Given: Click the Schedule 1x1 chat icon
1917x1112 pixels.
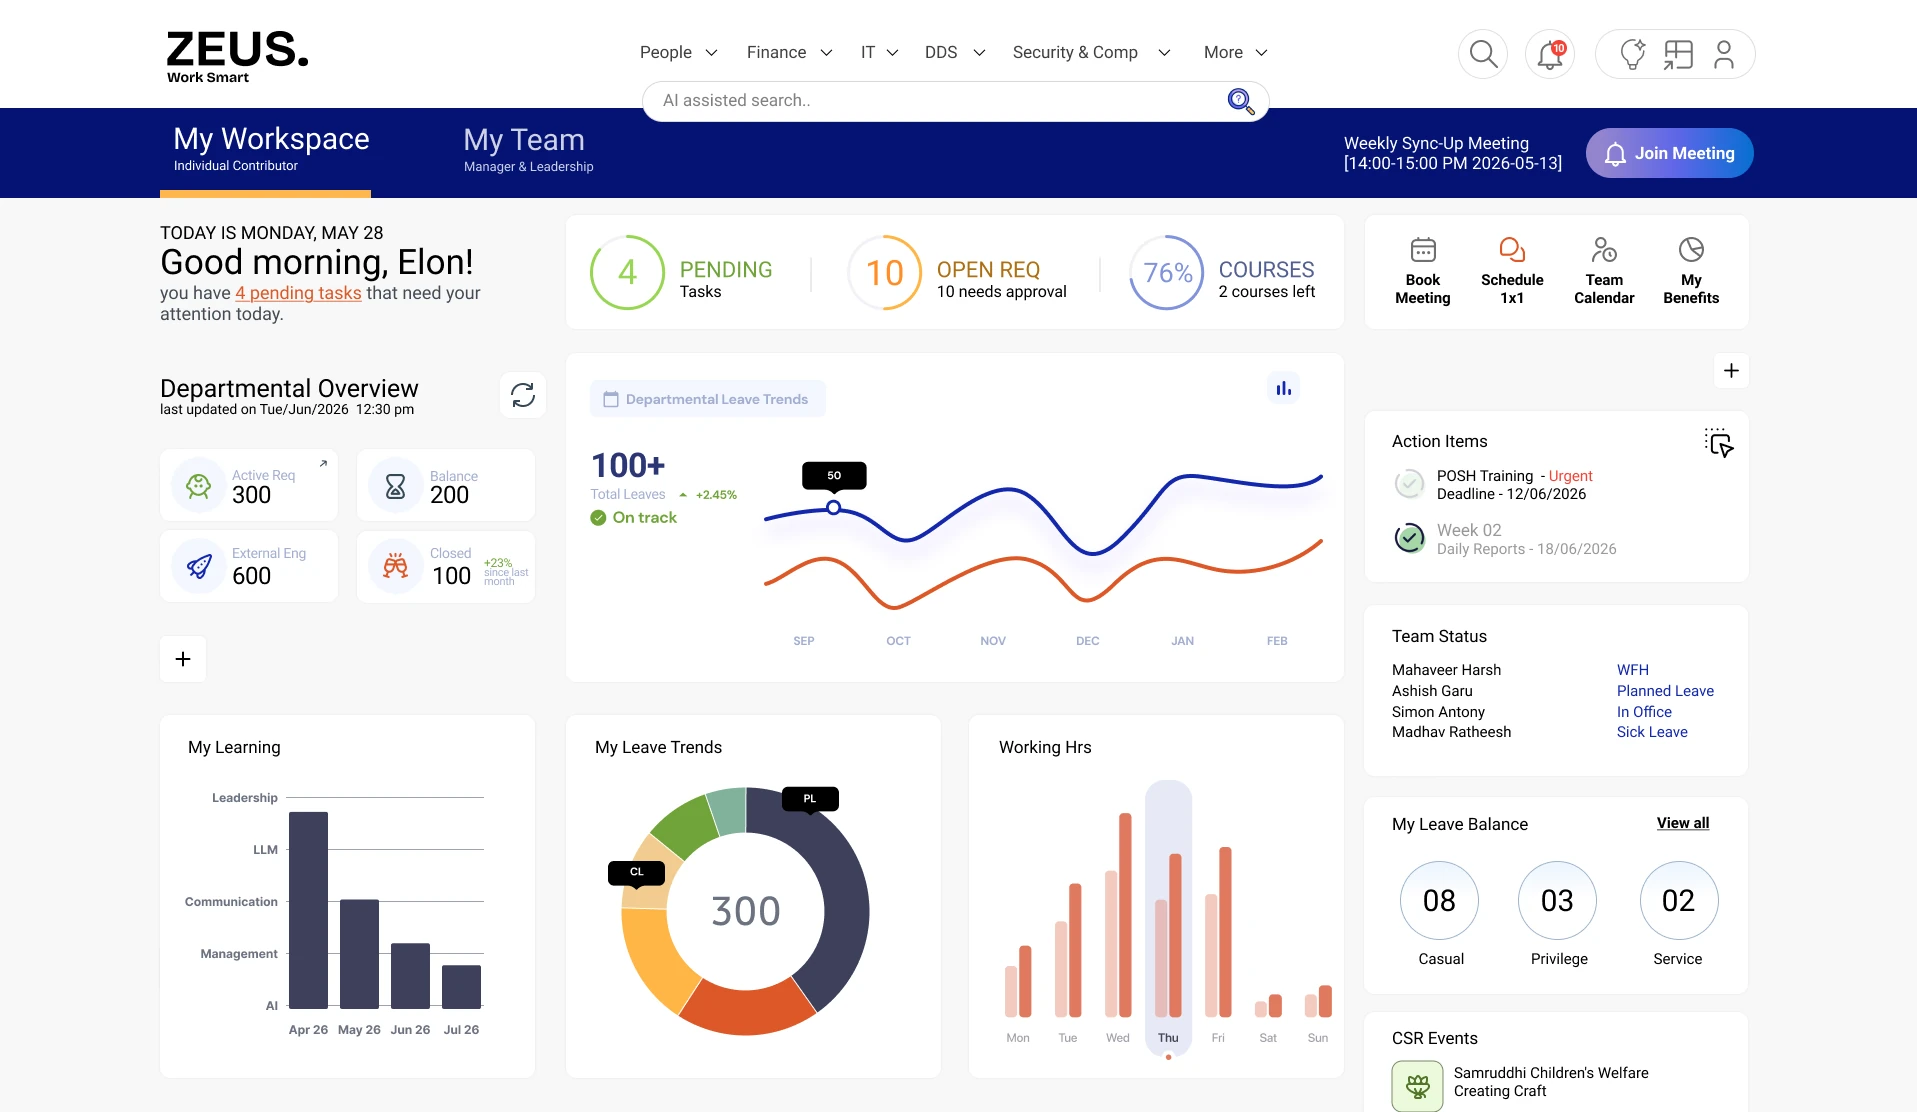Looking at the screenshot, I should click(1512, 250).
